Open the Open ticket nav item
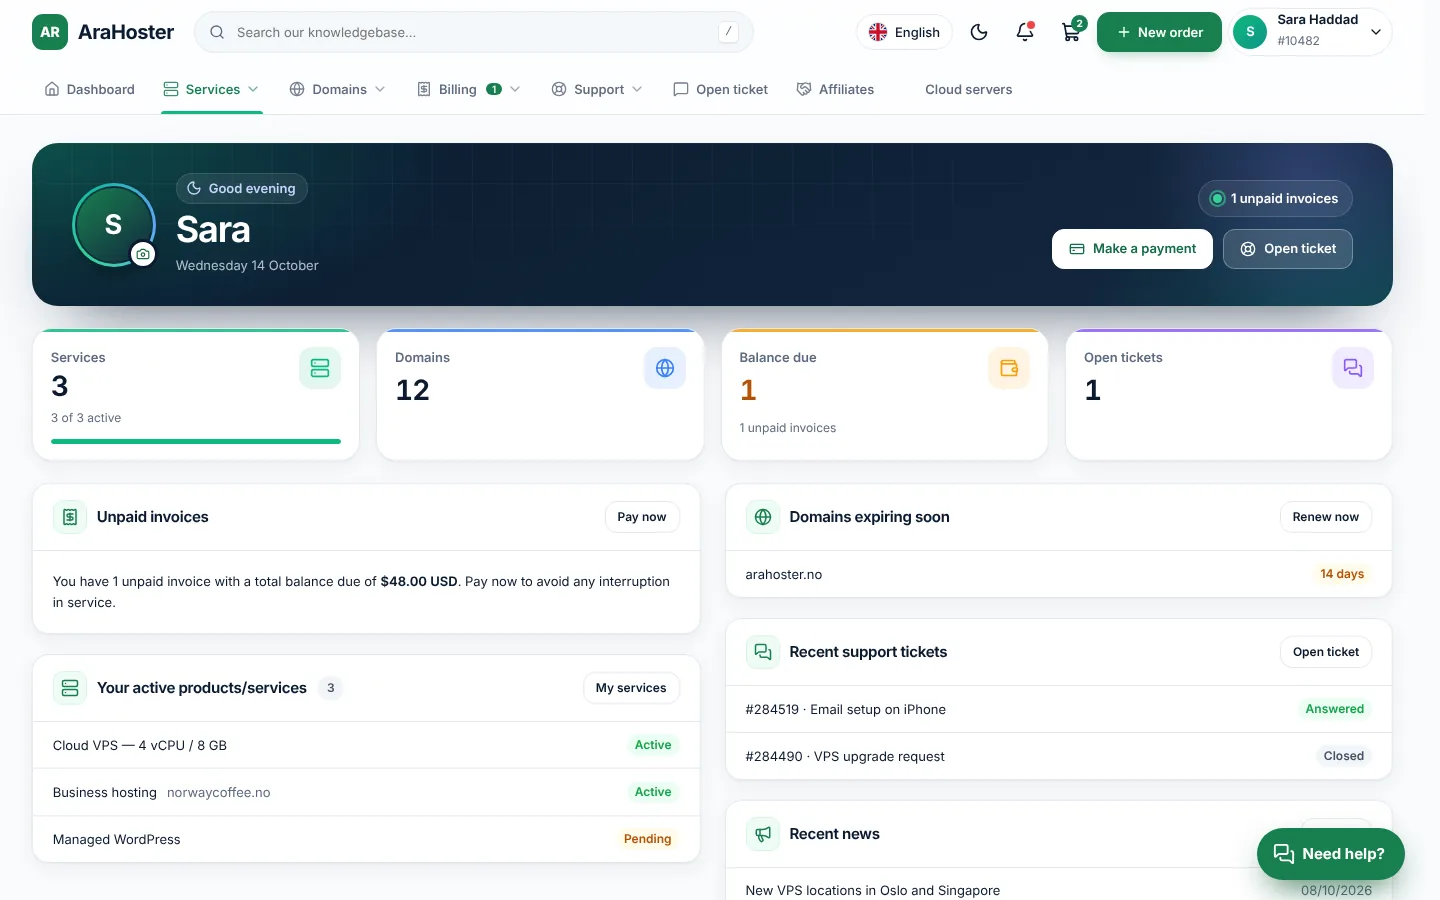This screenshot has width=1440, height=900. pyautogui.click(x=721, y=89)
